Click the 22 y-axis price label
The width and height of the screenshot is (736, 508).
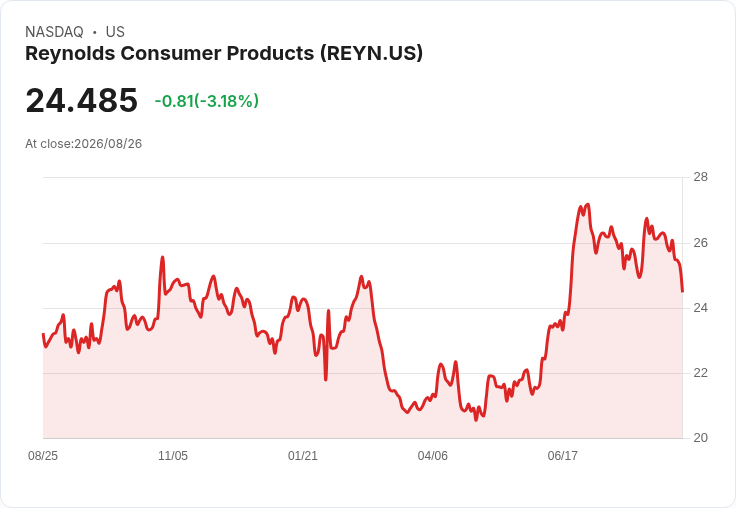pos(700,373)
